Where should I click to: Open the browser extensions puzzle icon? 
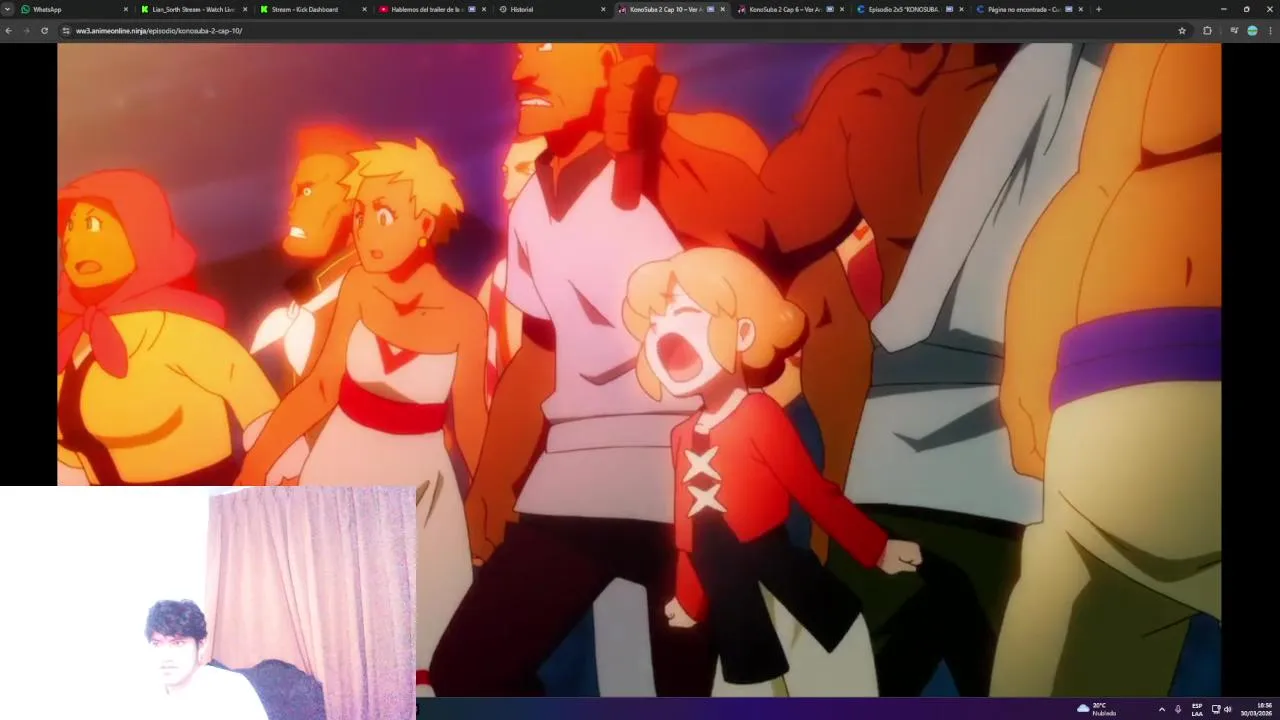[x=1207, y=31]
